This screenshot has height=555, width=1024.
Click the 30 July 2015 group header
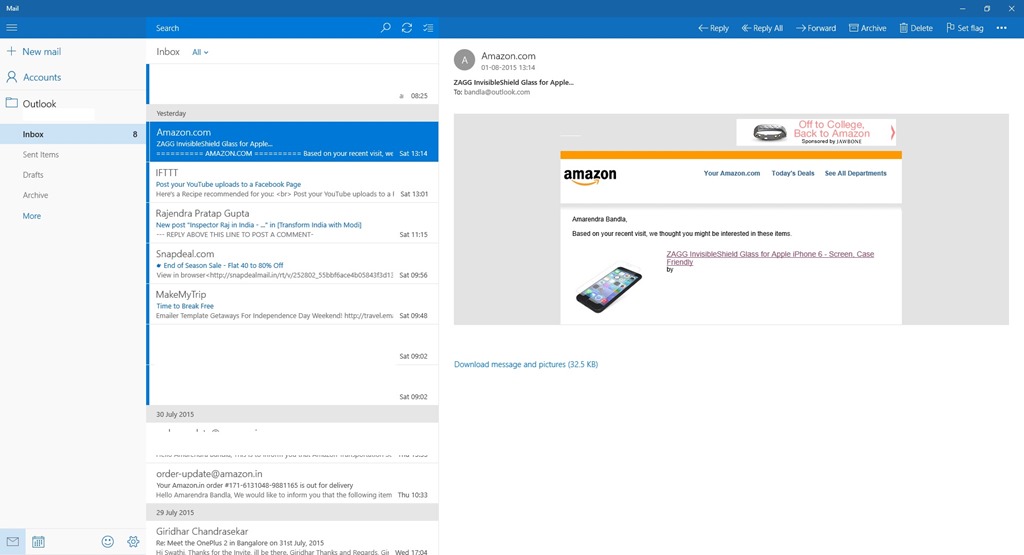click(293, 414)
